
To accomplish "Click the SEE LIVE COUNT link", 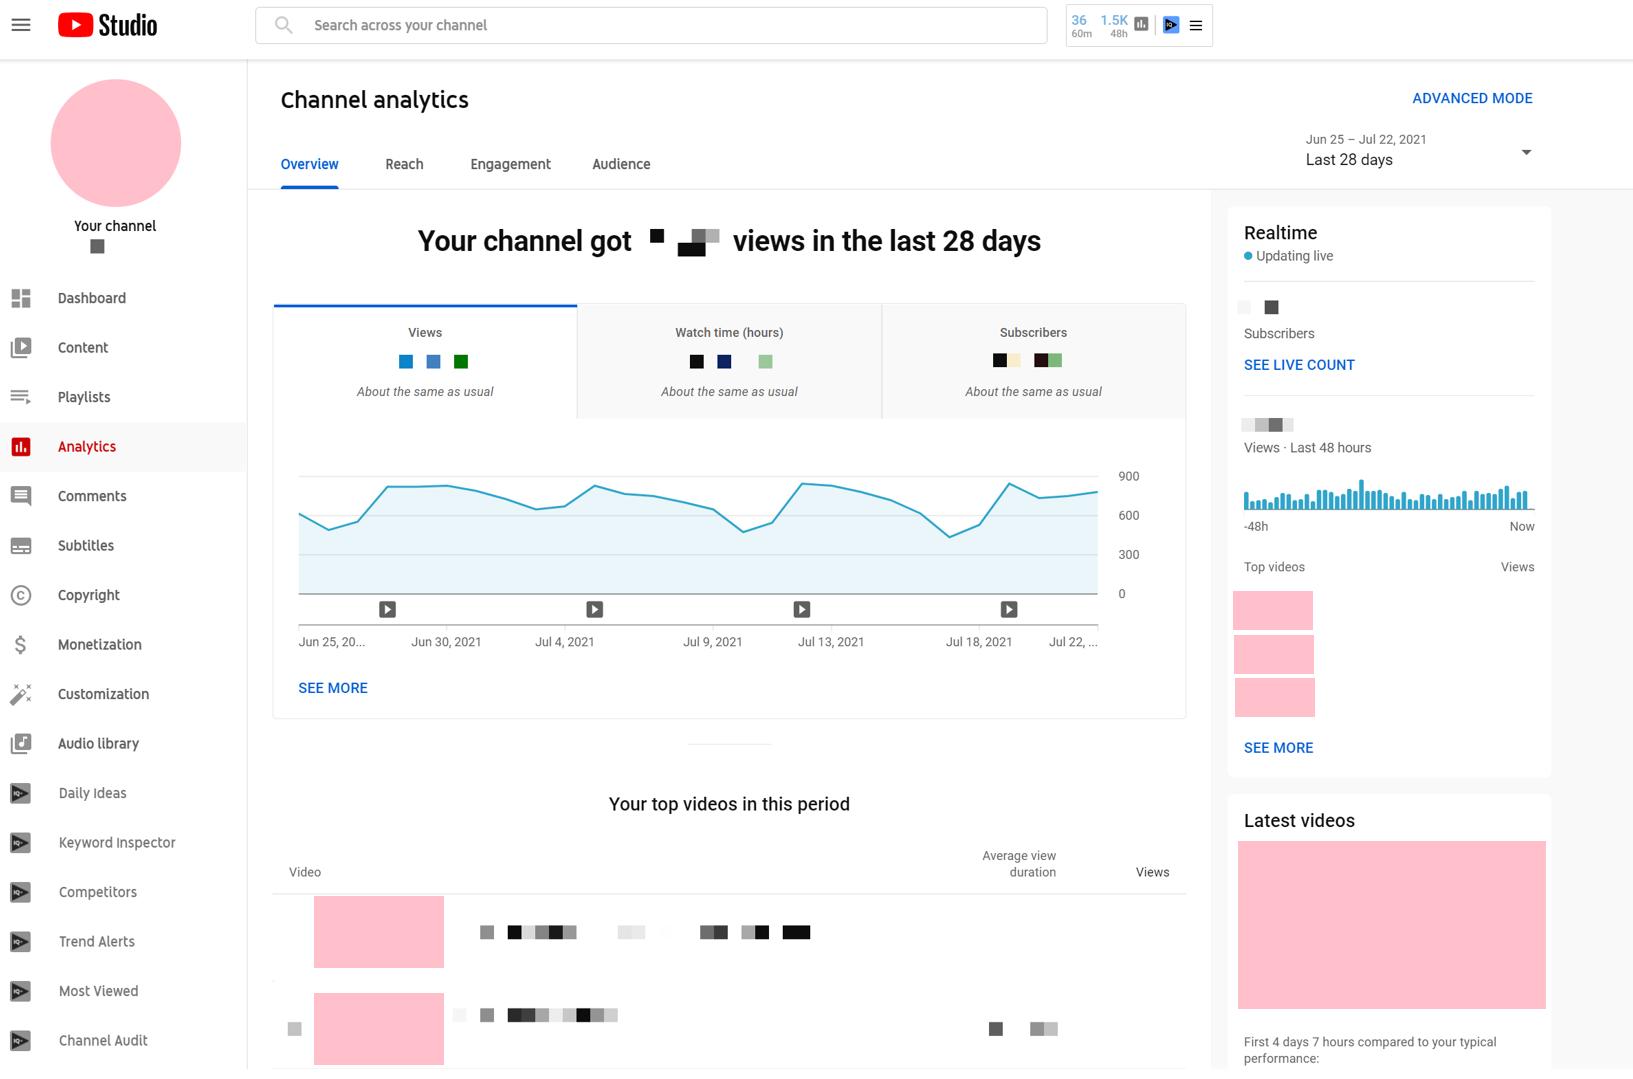I will 1299,364.
